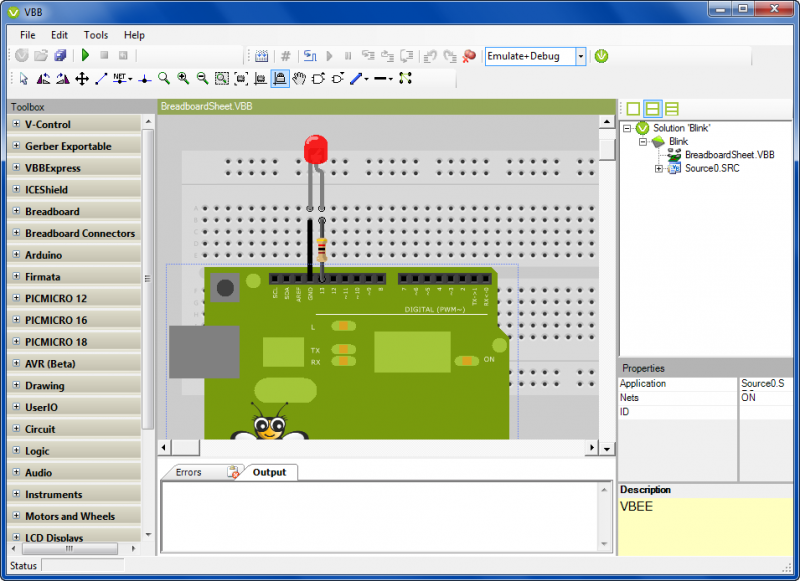The image size is (800, 581).
Task: Expand the Motors and Wheels group
Action: tap(16, 516)
